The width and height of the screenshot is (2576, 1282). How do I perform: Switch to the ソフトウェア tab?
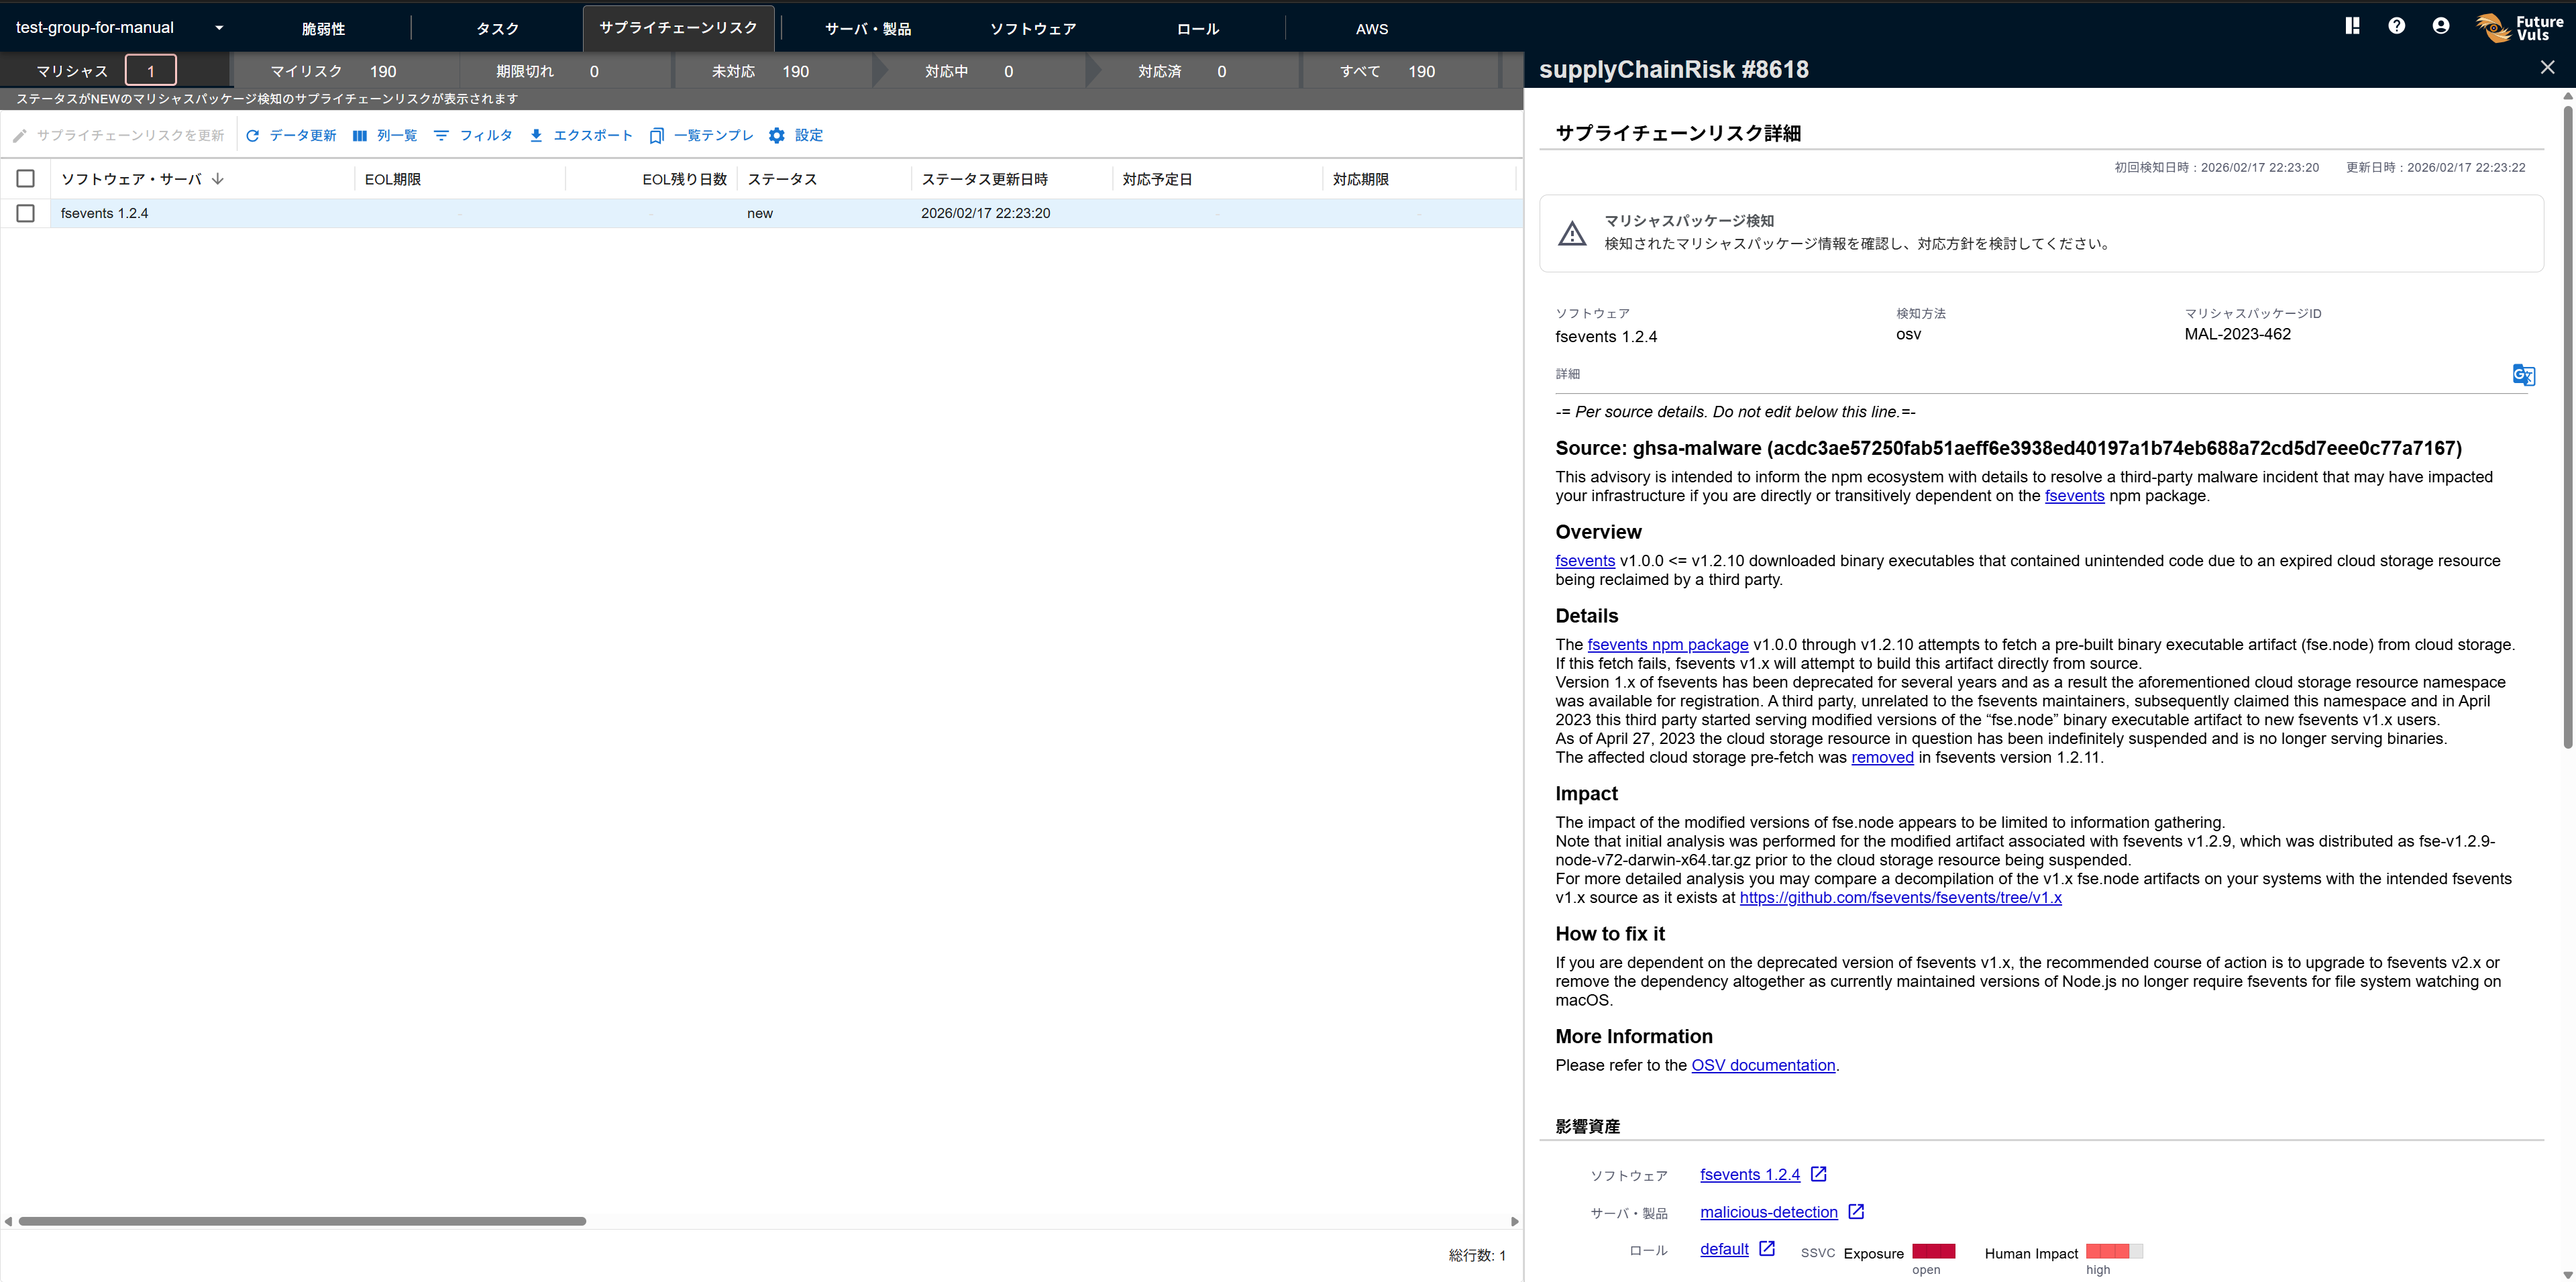coord(1033,29)
